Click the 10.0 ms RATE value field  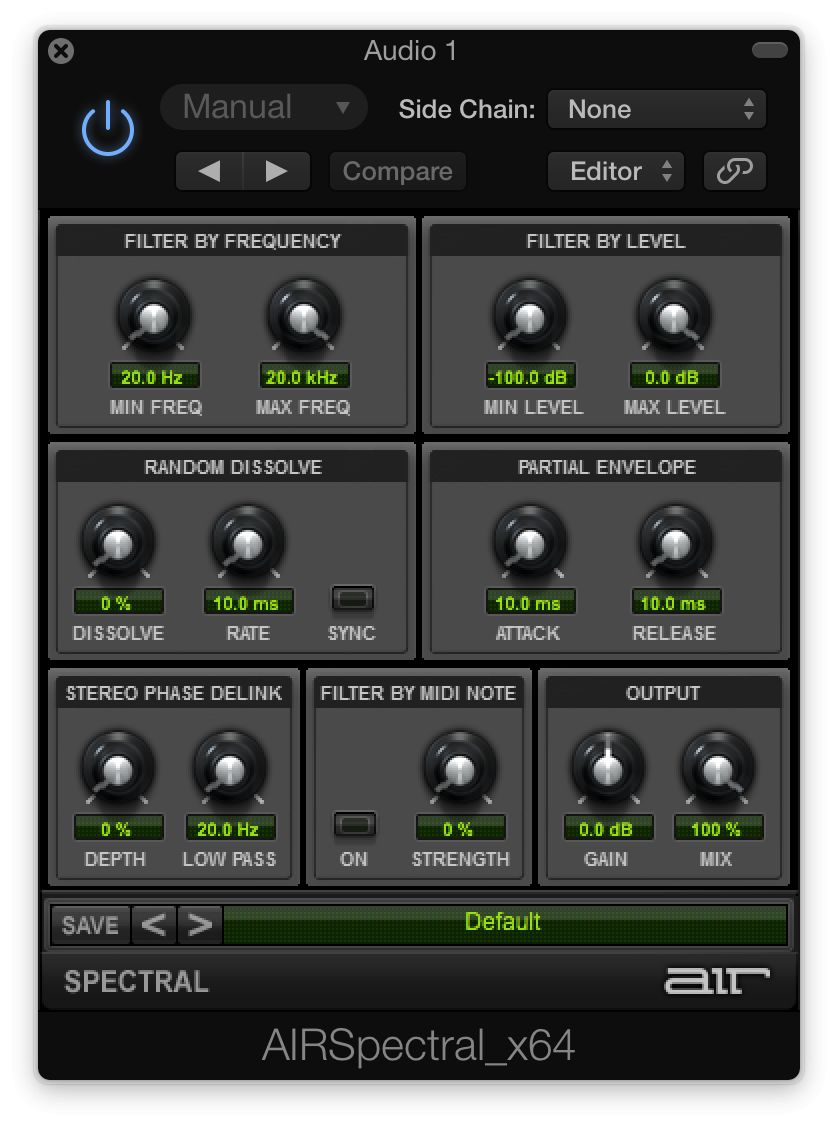[x=248, y=602]
